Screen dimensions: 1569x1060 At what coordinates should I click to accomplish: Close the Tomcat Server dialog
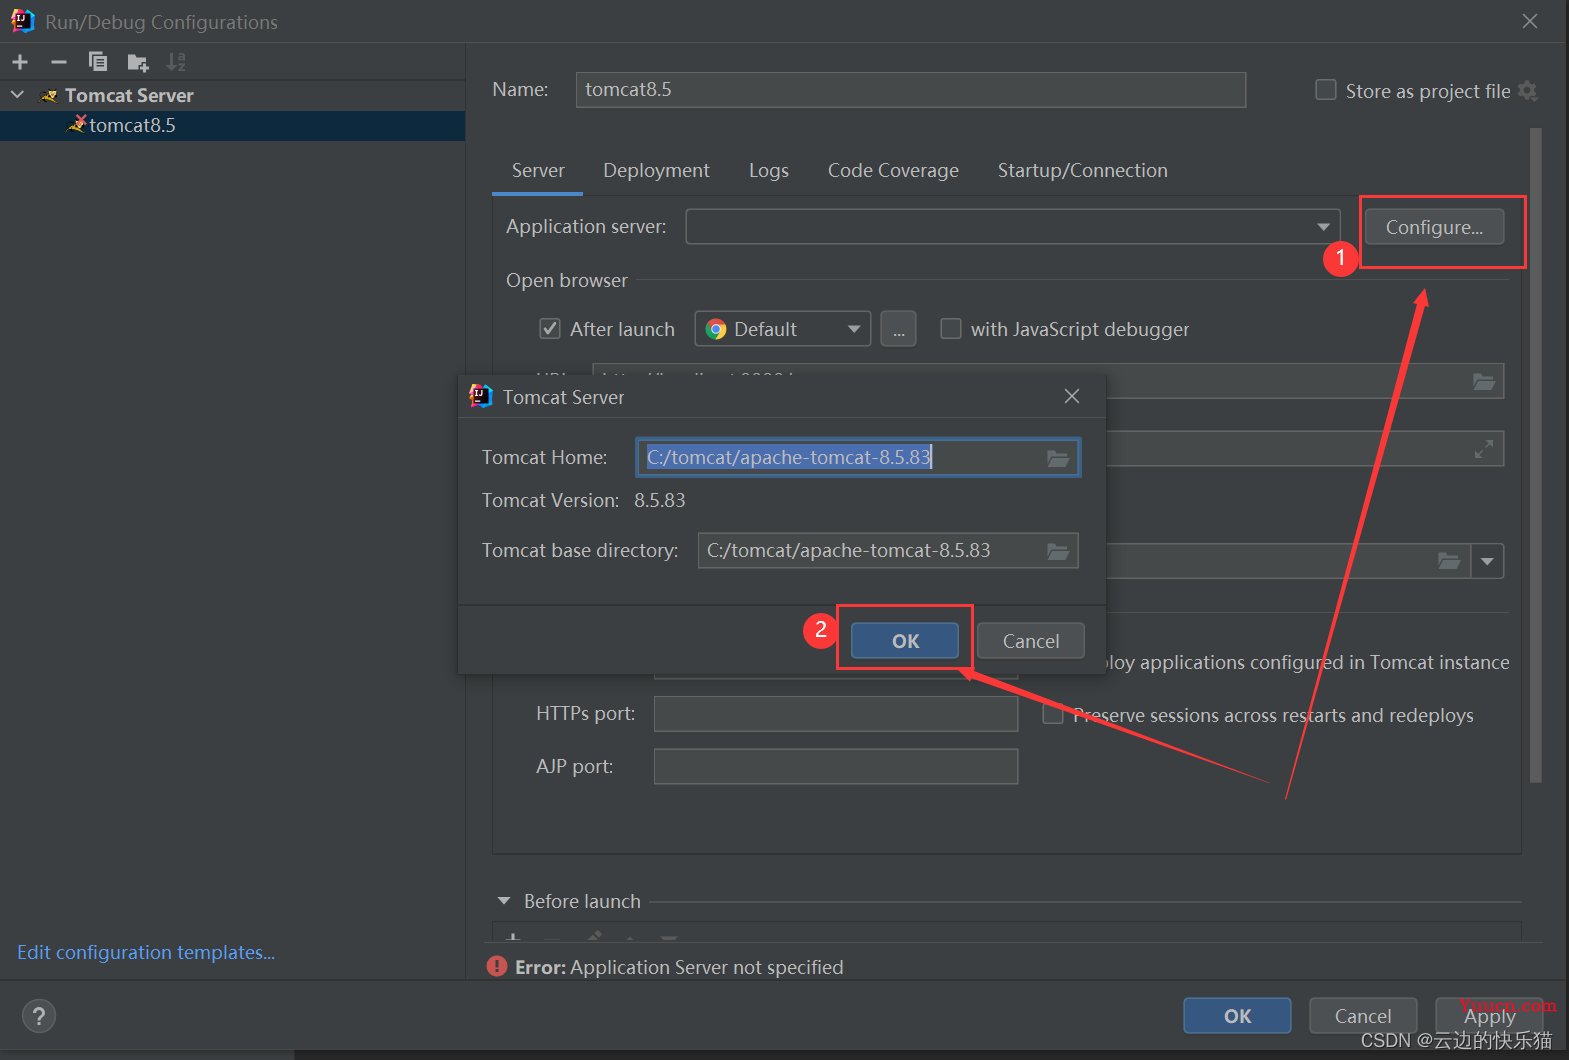click(x=1072, y=397)
